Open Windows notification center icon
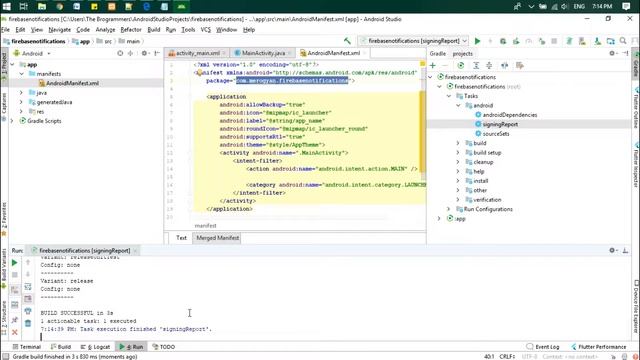This screenshot has width=640, height=360. [626, 6]
